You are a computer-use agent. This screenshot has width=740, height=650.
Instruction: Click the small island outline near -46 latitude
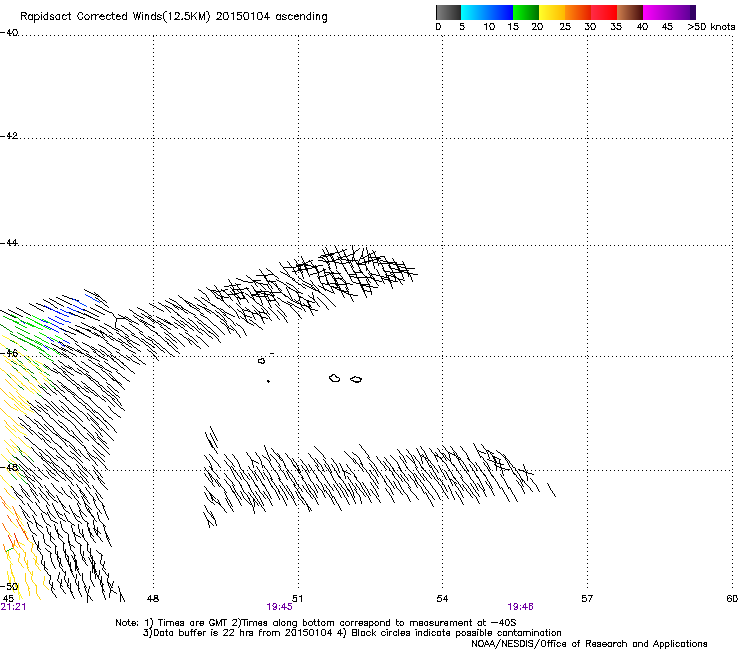(x=261, y=361)
